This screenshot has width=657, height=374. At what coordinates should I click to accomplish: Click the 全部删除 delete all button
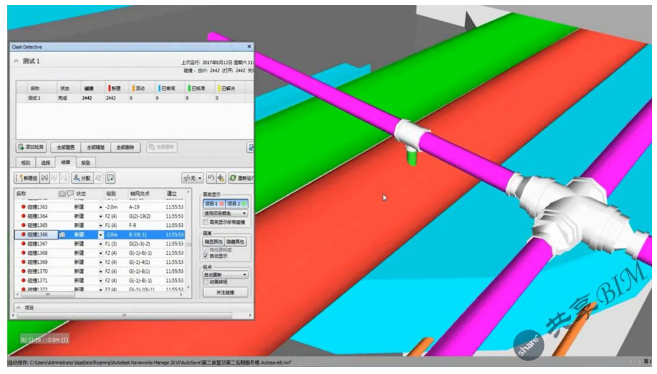click(x=125, y=147)
